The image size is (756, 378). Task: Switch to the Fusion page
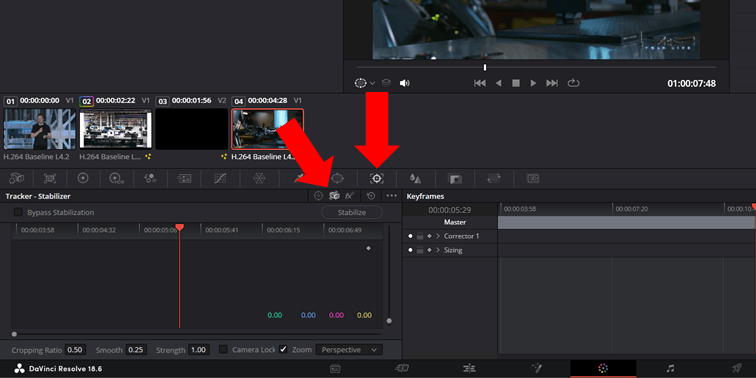pyautogui.click(x=536, y=369)
